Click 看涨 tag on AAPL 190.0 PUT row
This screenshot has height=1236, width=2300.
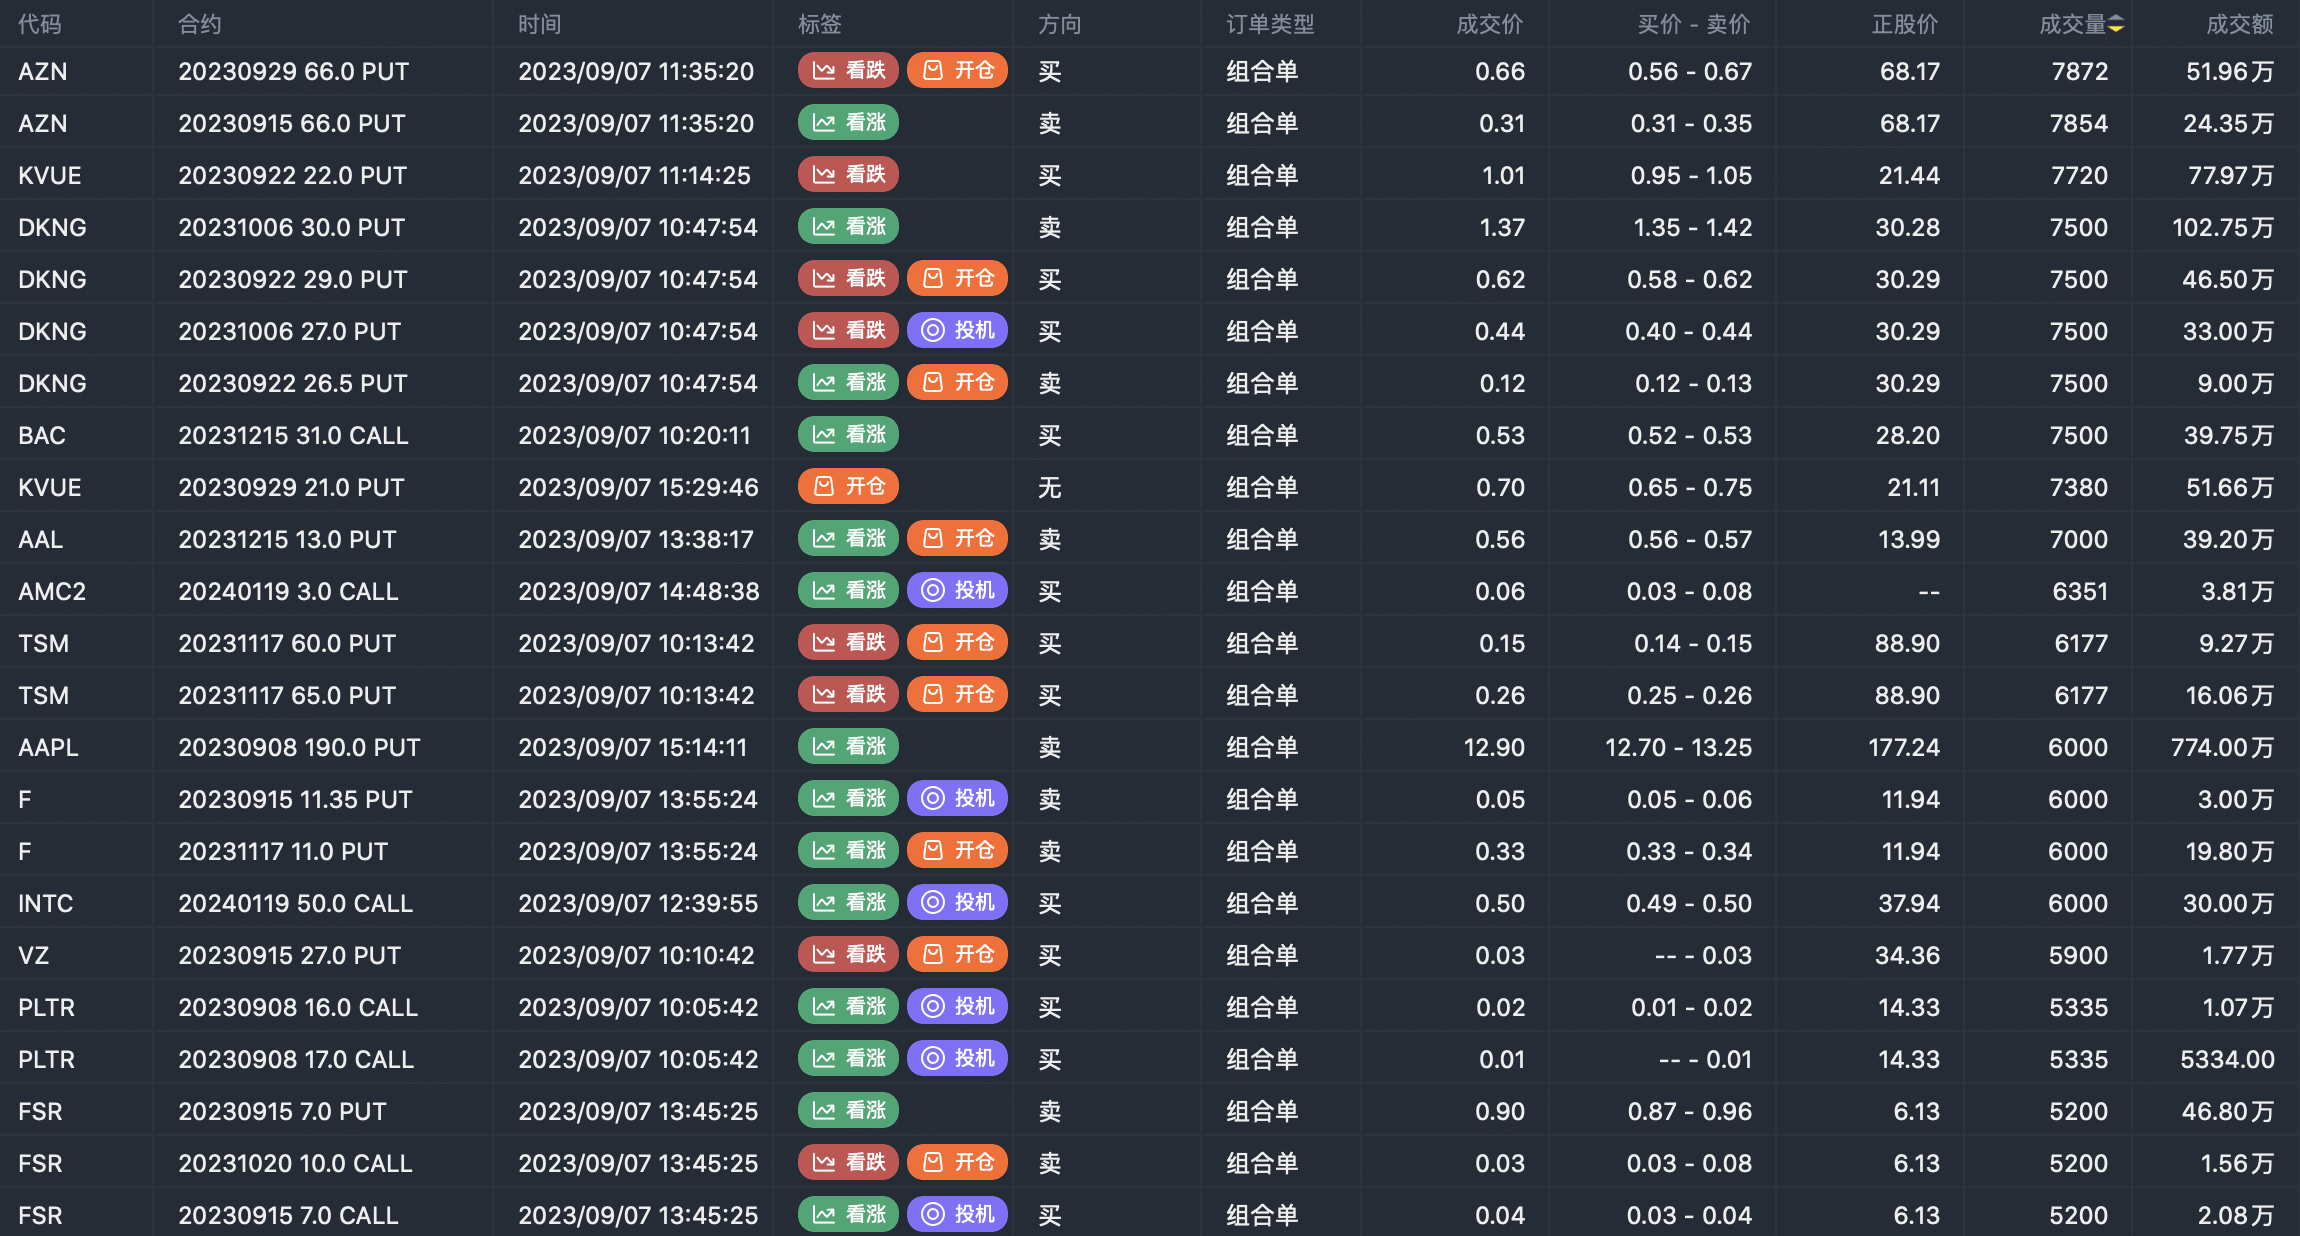pos(848,747)
